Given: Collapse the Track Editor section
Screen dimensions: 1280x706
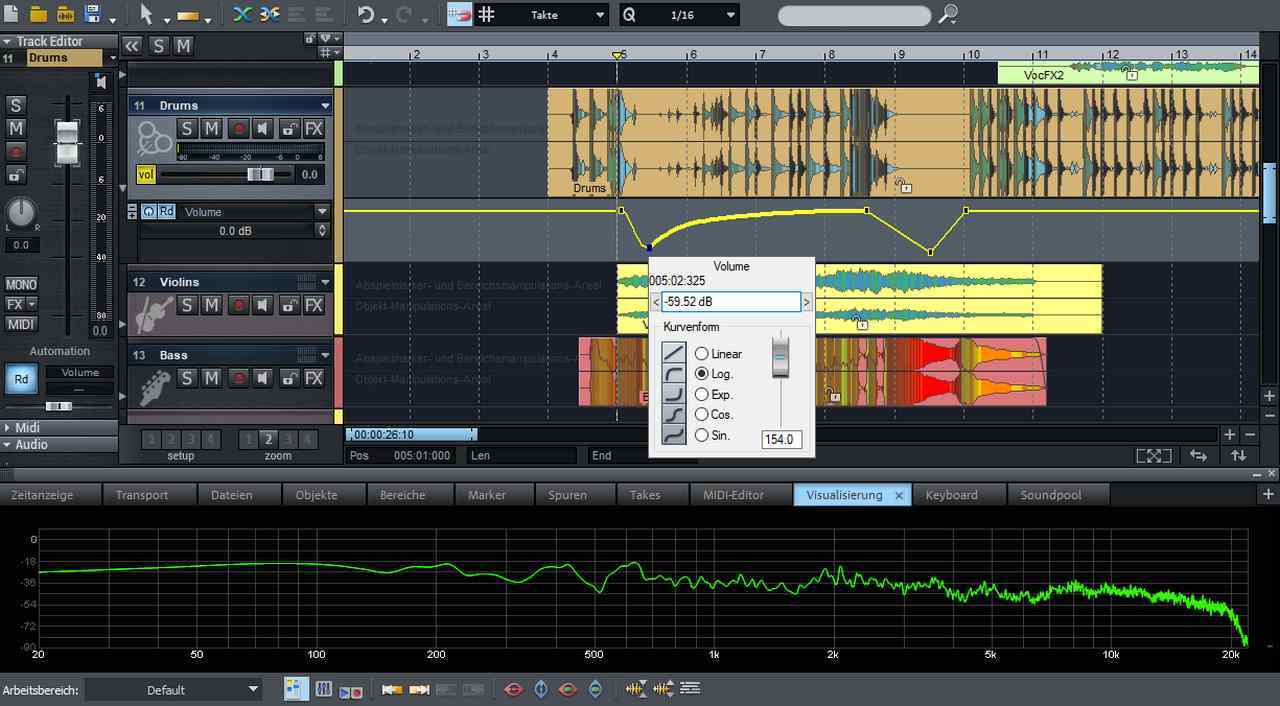Looking at the screenshot, I should point(7,41).
